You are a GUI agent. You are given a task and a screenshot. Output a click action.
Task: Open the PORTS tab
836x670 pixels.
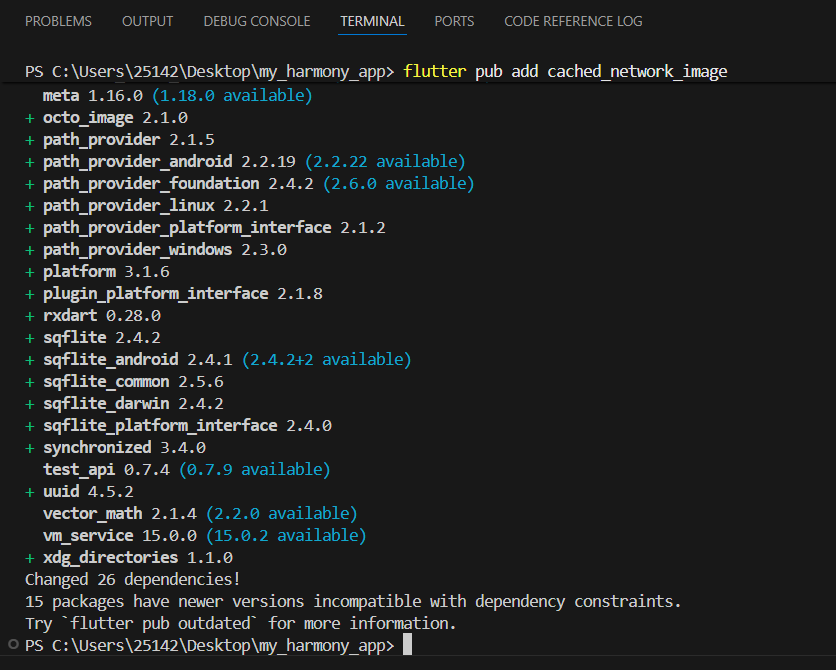coord(454,21)
